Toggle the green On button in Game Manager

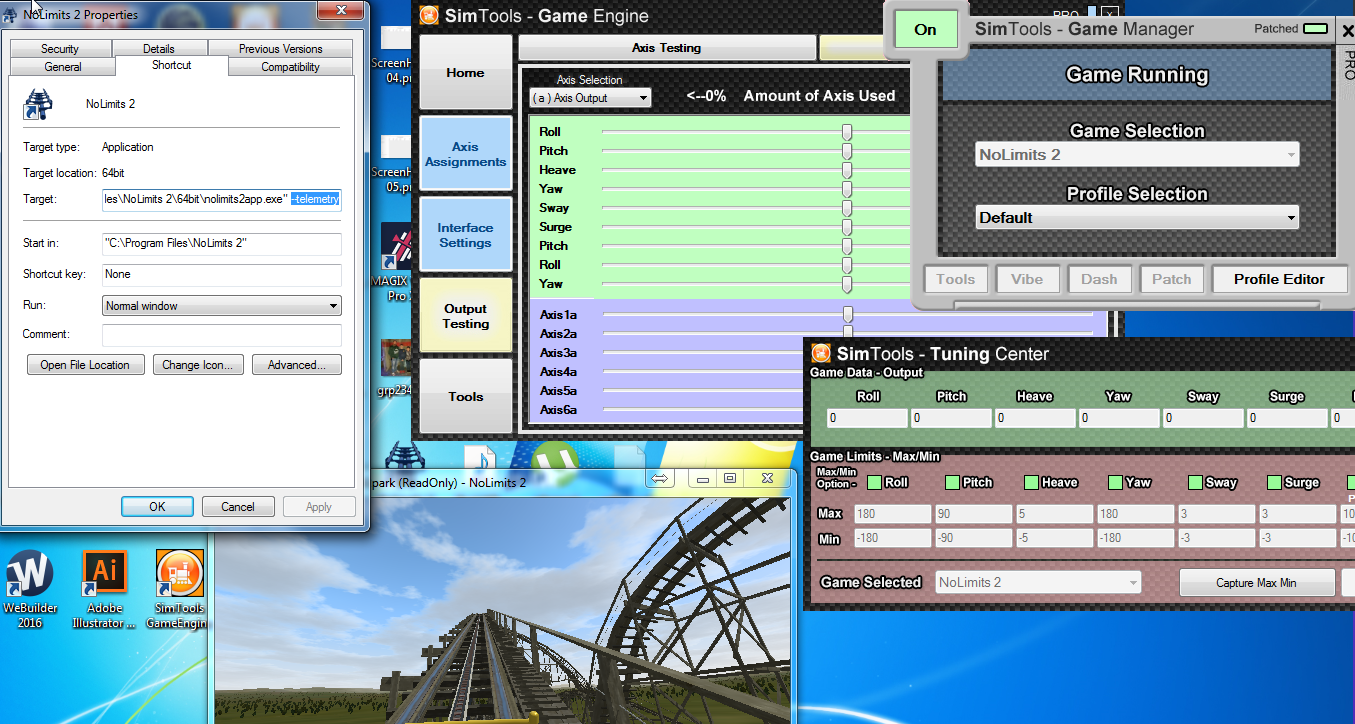(926, 29)
